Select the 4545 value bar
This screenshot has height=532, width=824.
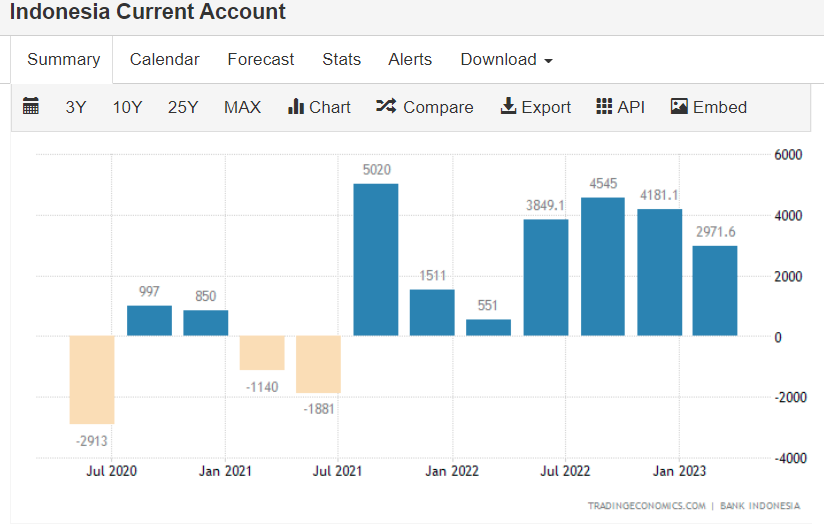pyautogui.click(x=603, y=267)
